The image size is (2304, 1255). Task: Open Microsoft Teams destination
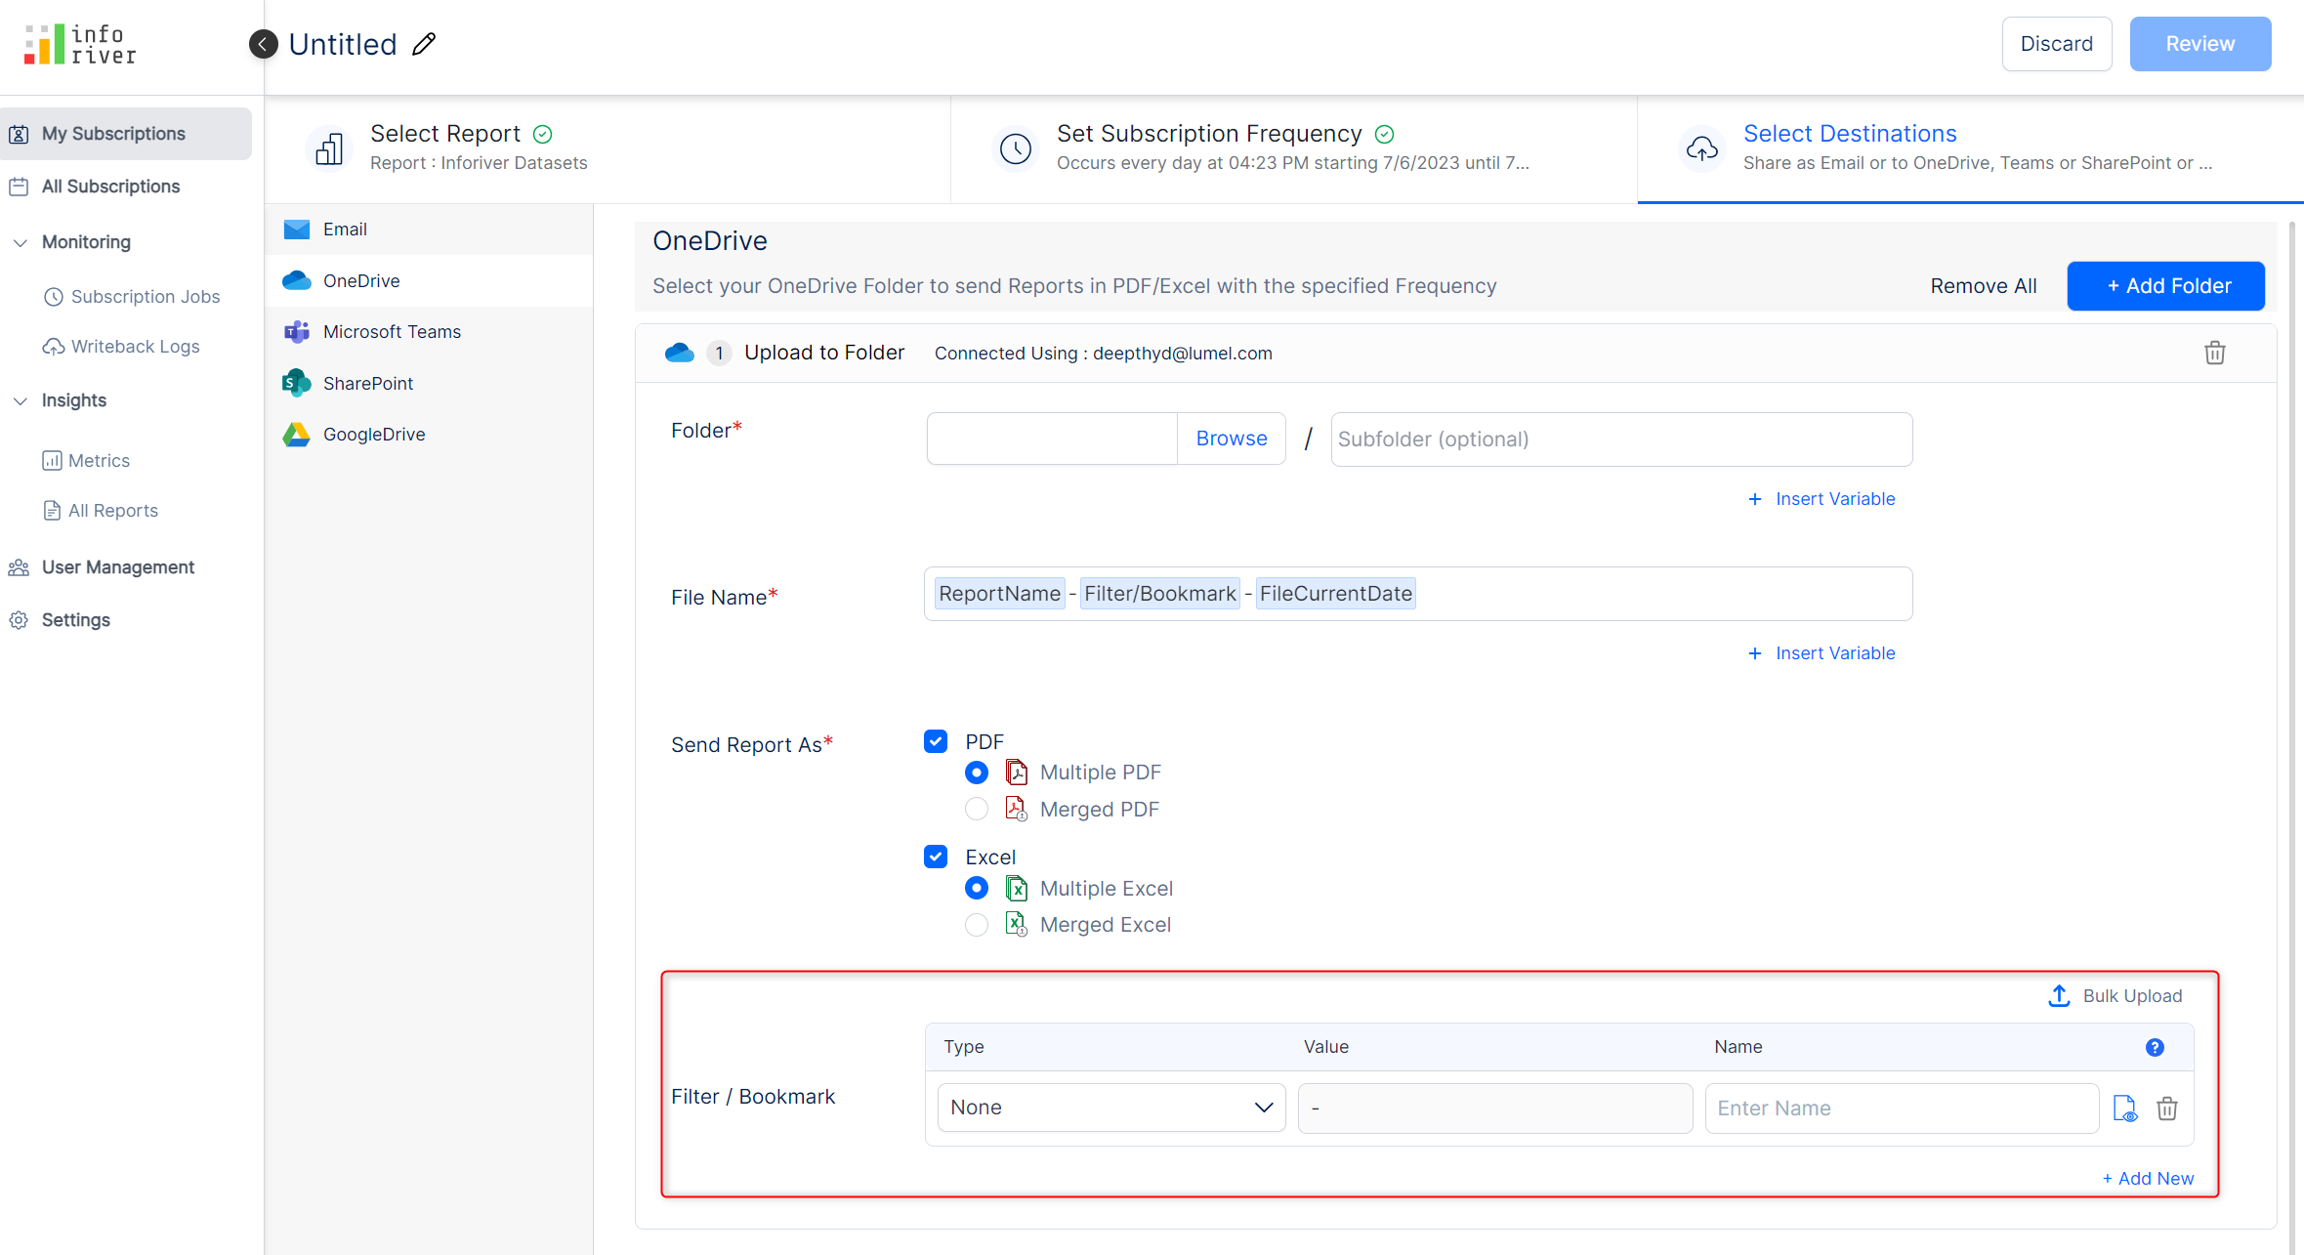point(391,332)
